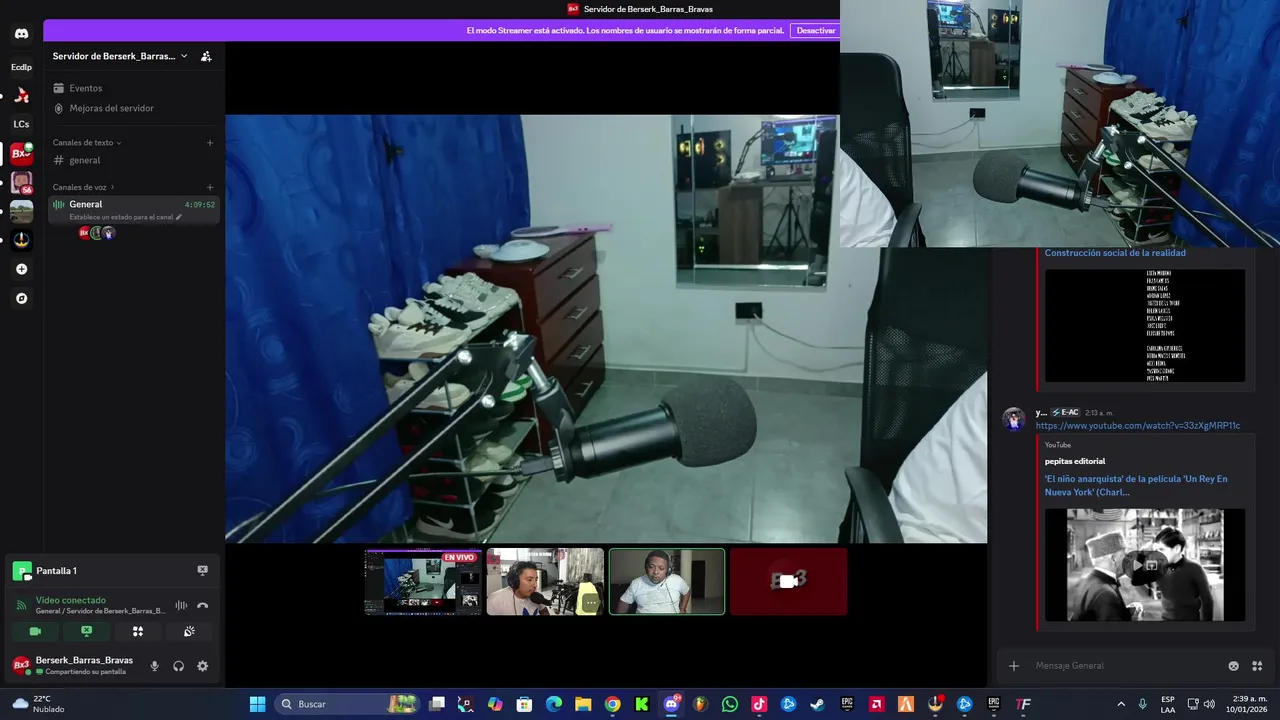Create a channel in Canales de texto
This screenshot has height=720, width=1280.
coord(210,143)
